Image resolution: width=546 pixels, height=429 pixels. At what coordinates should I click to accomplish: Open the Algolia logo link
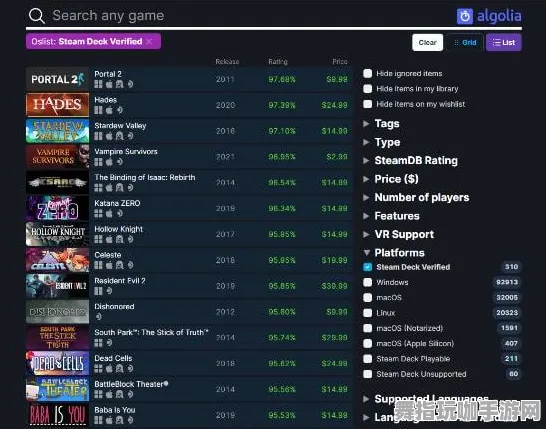click(489, 16)
